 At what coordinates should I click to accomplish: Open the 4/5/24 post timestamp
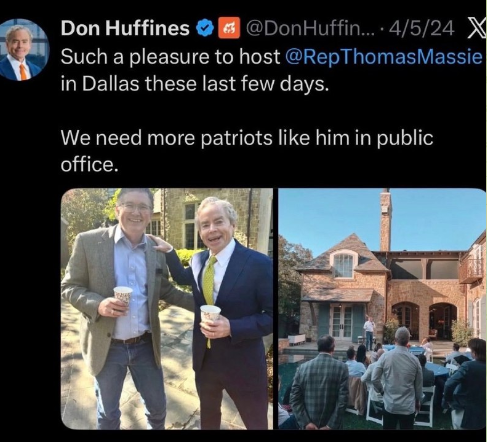[x=421, y=28]
